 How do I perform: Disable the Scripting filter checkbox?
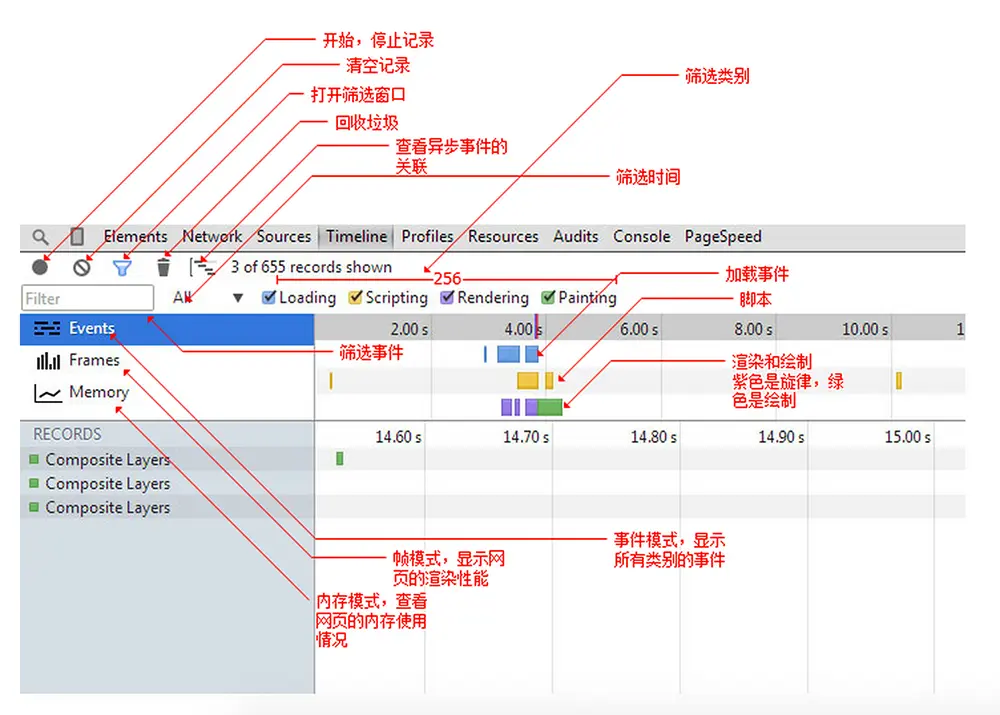pos(354,297)
